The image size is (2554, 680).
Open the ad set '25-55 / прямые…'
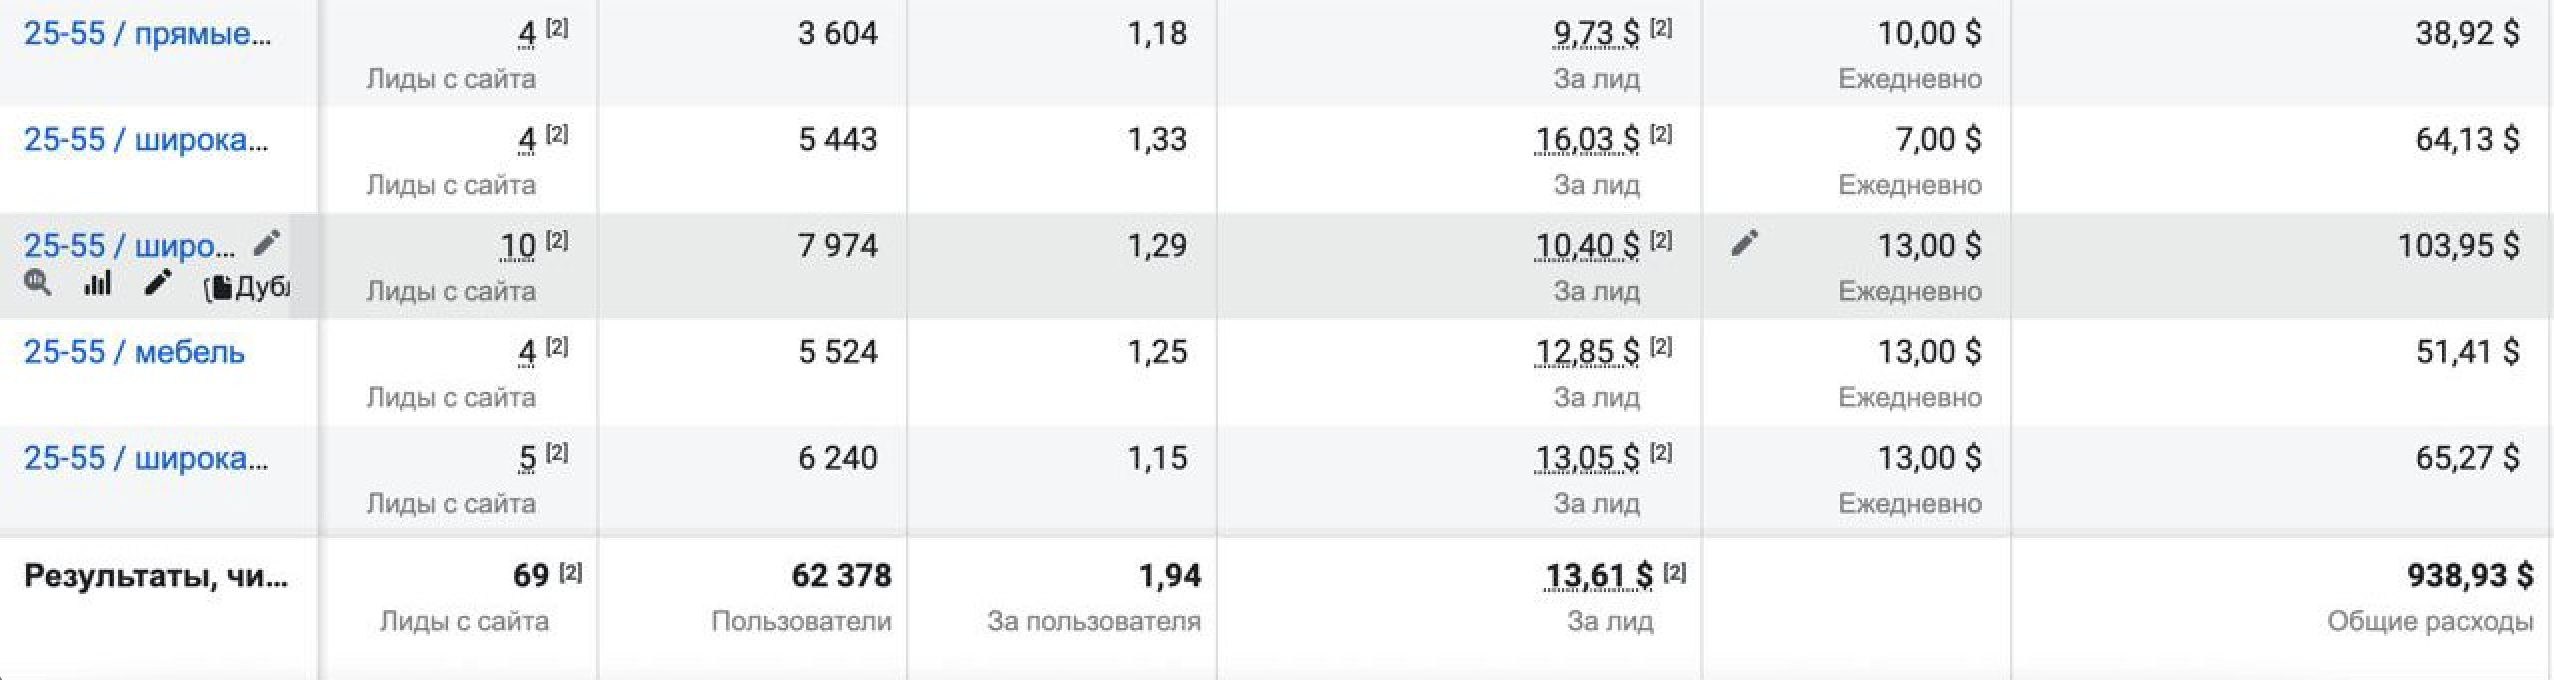[147, 34]
